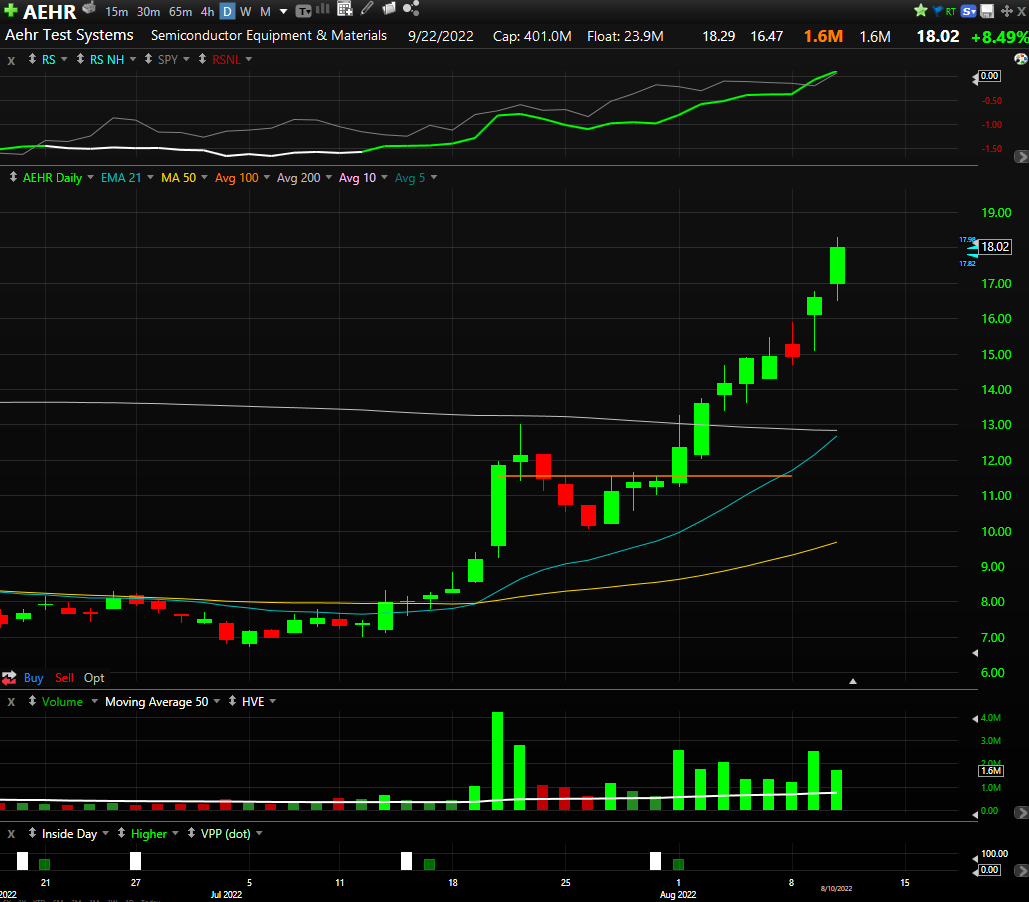Click the AEHR ticker symbol
This screenshot has width=1029, height=902.
50,11
